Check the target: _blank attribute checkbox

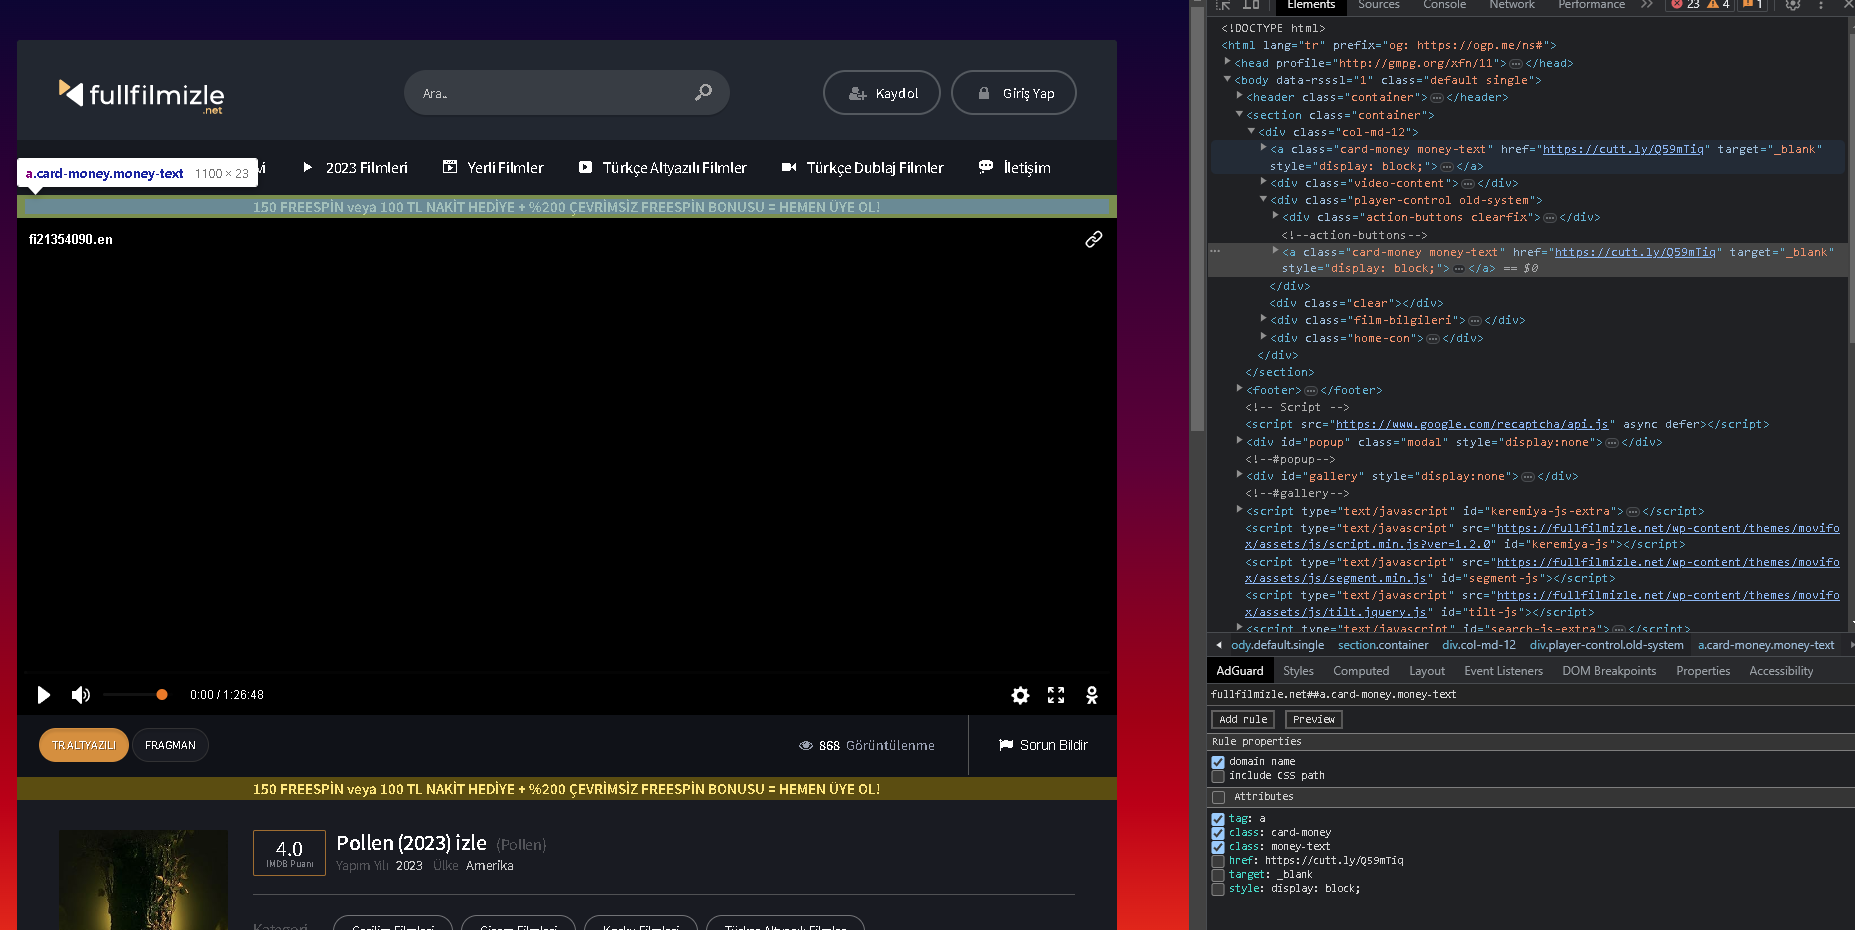1218,874
